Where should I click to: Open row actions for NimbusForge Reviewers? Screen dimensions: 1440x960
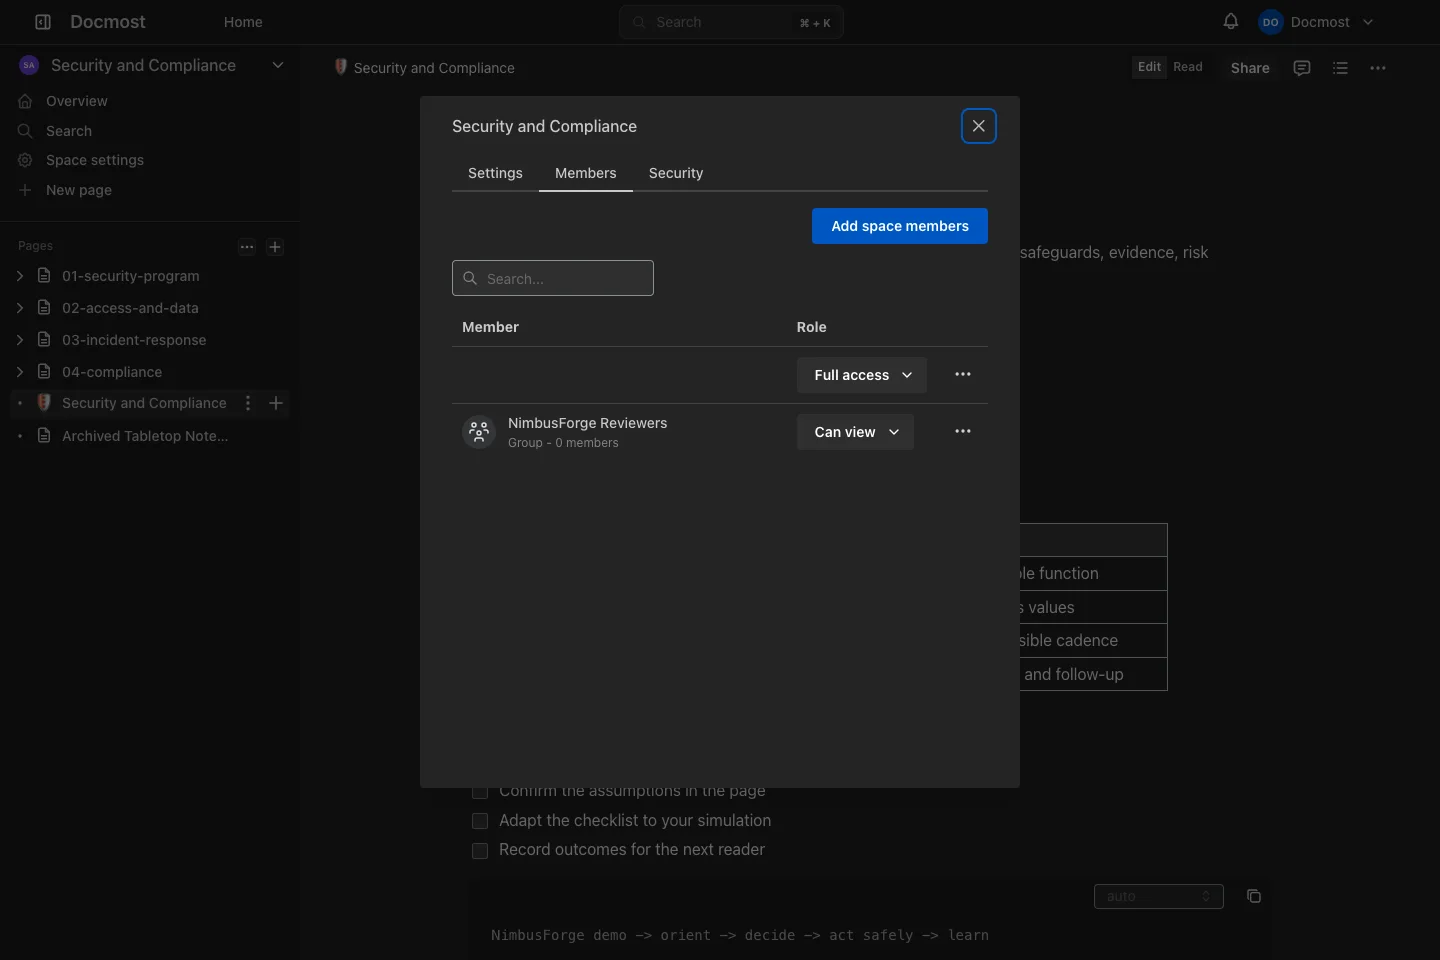963,431
